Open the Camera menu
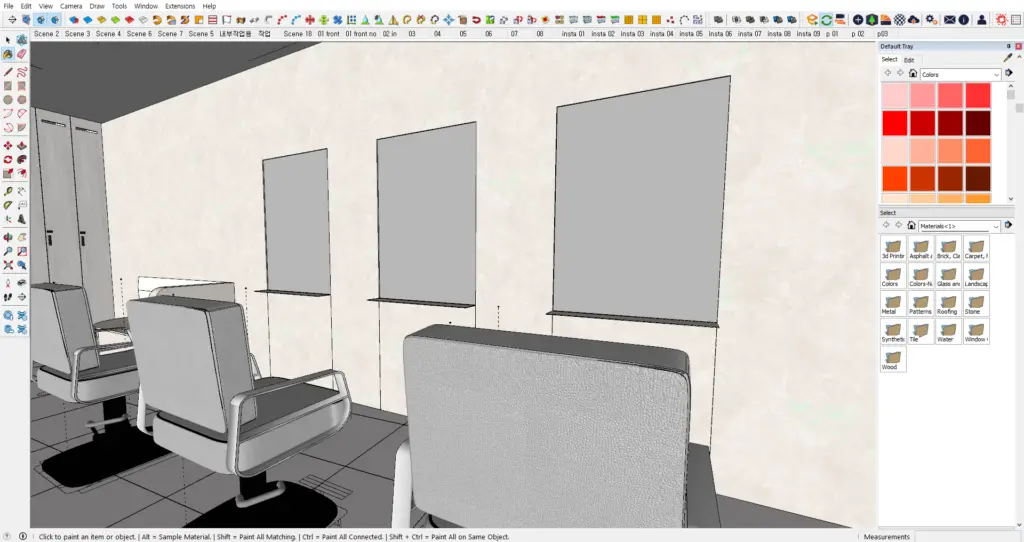Image resolution: width=1024 pixels, height=542 pixels. click(71, 6)
